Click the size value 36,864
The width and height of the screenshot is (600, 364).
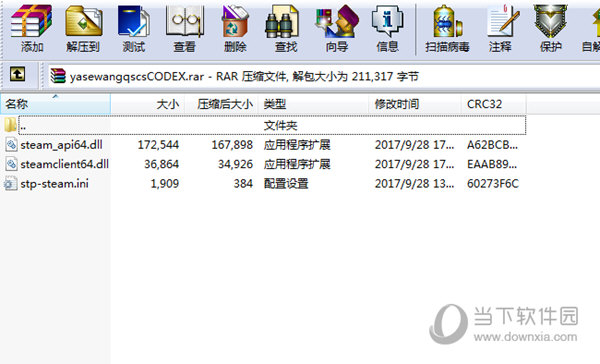[x=161, y=164]
